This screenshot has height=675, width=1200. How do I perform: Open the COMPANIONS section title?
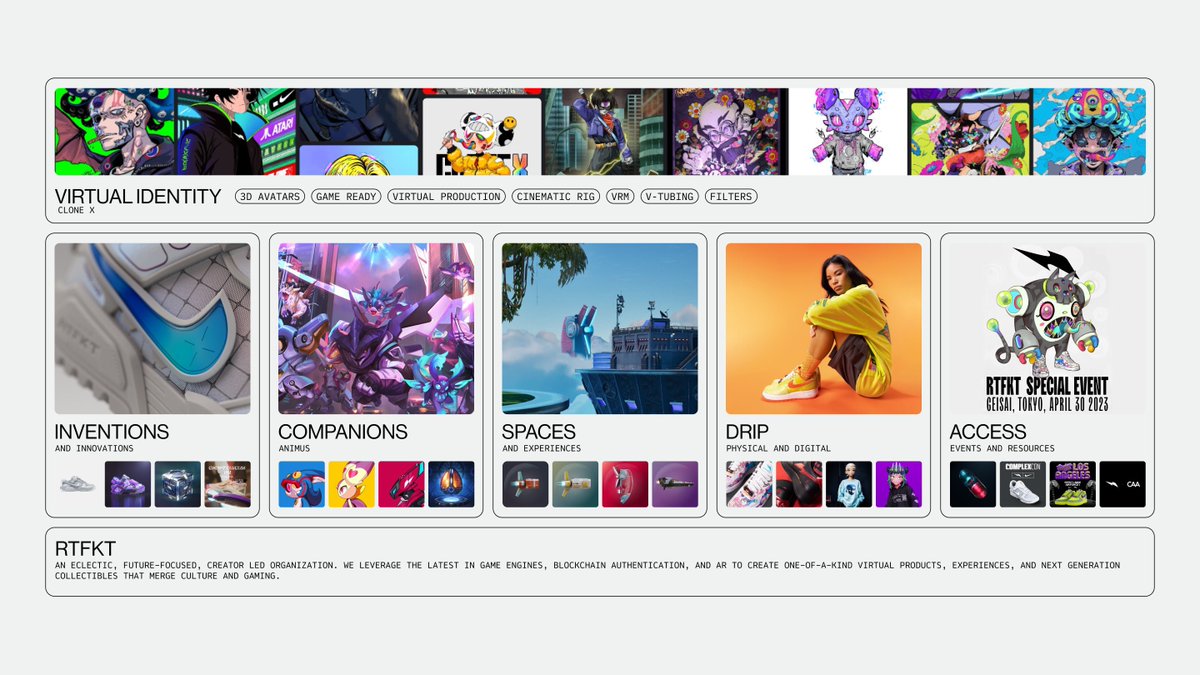[x=343, y=432]
